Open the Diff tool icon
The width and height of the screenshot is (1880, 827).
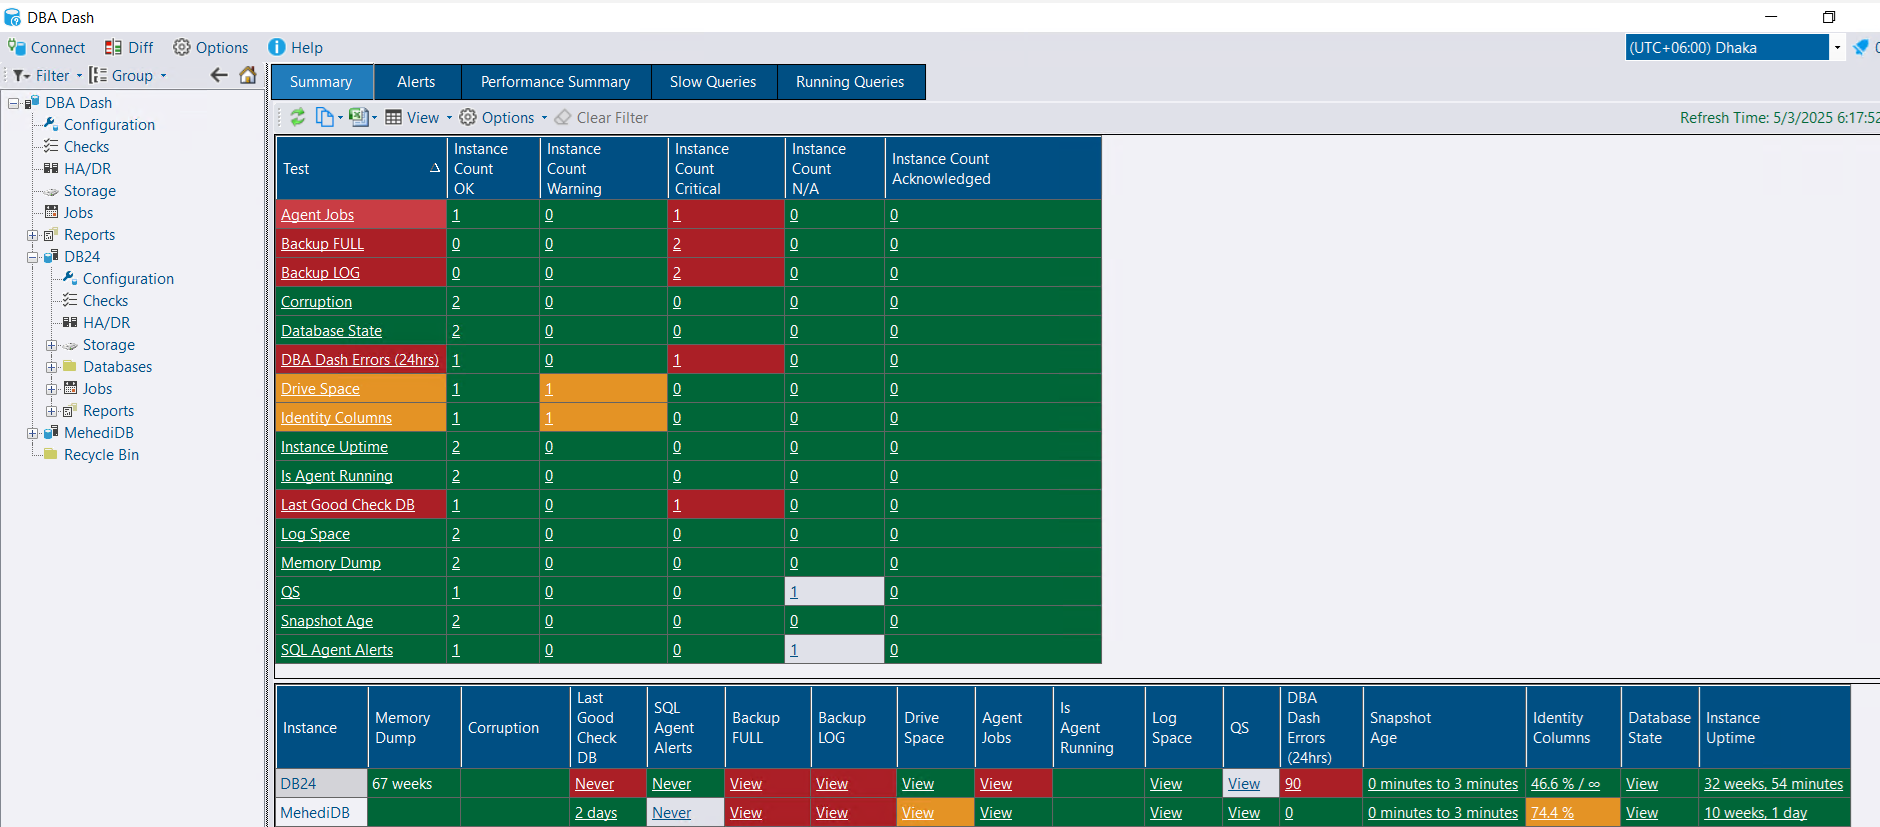pos(113,47)
